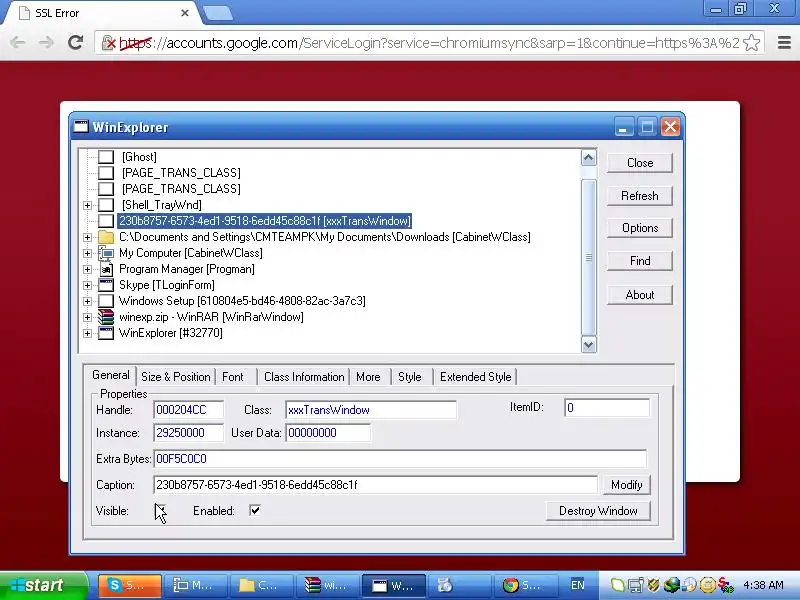Viewport: 800px width, 600px height.
Task: Bookmark the page with star icon
Action: [x=752, y=42]
